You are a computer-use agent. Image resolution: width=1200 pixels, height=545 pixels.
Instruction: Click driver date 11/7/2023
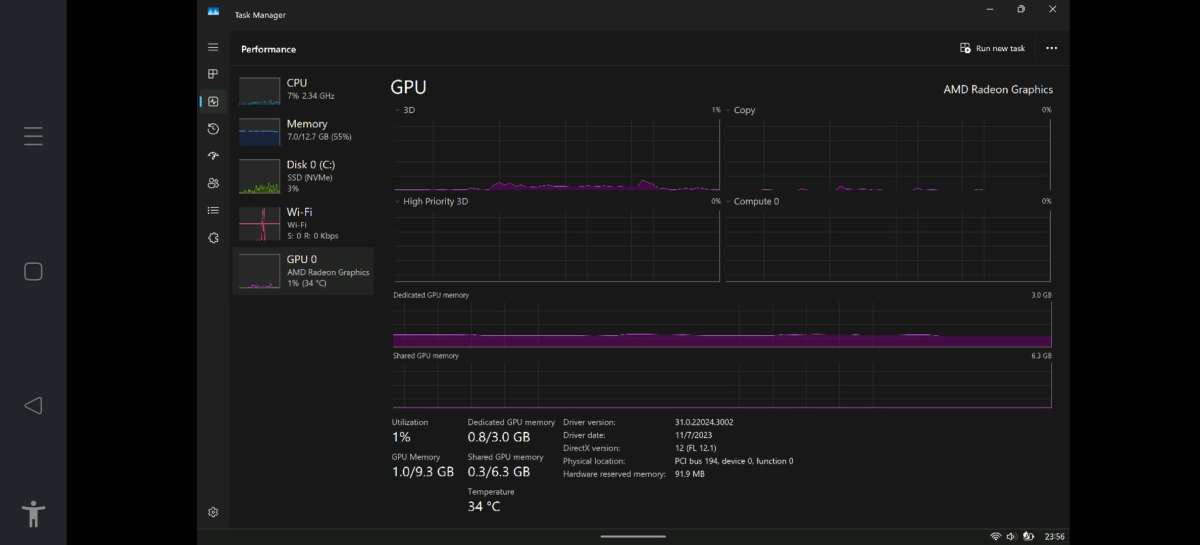click(692, 435)
